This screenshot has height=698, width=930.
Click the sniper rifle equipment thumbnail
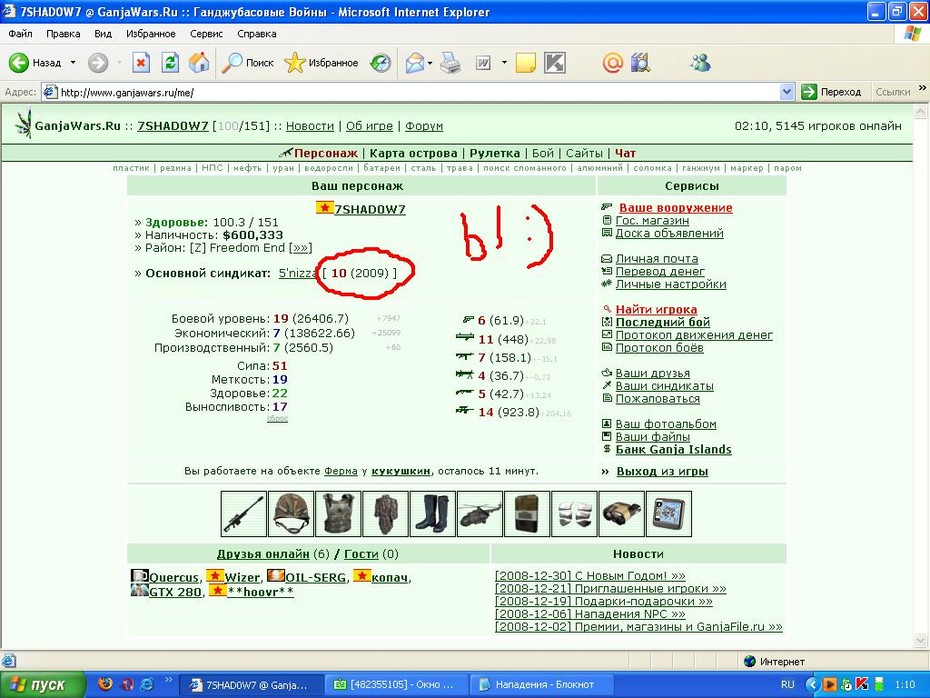[243, 514]
